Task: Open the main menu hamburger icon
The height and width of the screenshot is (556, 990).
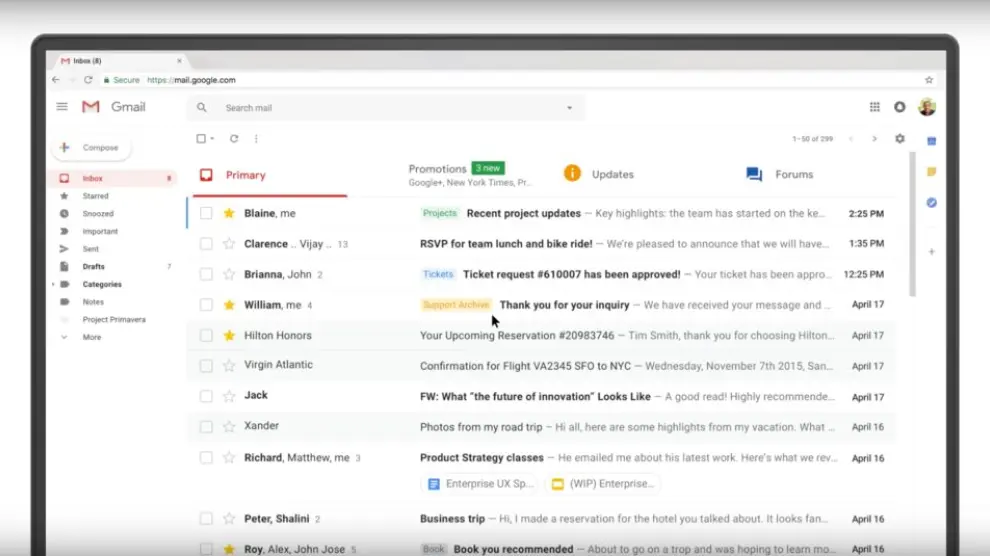Action: click(x=62, y=107)
